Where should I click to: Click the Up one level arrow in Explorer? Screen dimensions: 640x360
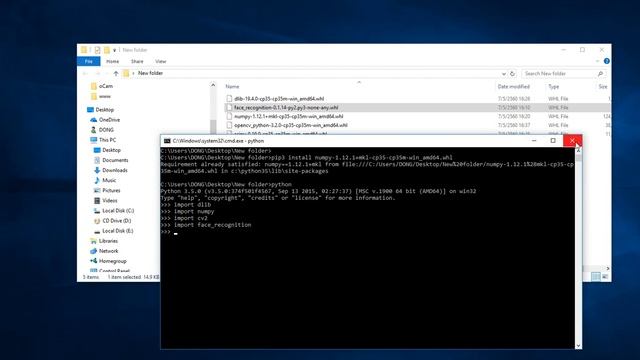(x=116, y=73)
